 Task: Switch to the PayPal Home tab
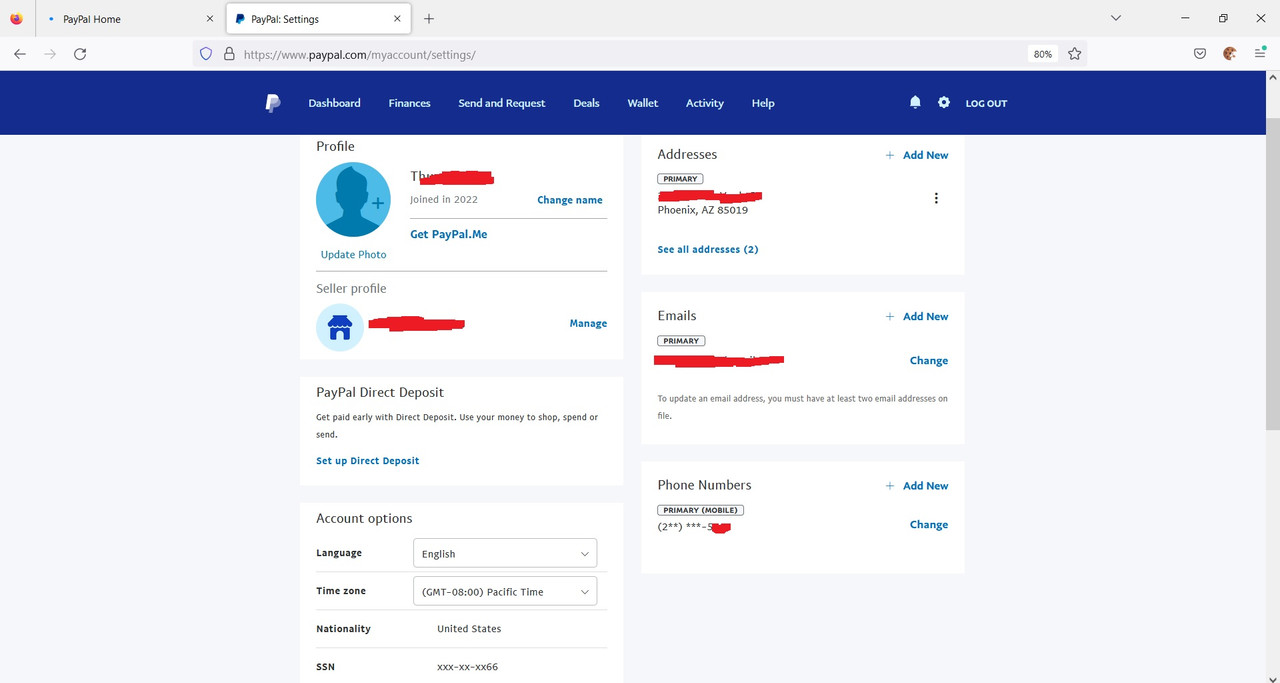(128, 19)
